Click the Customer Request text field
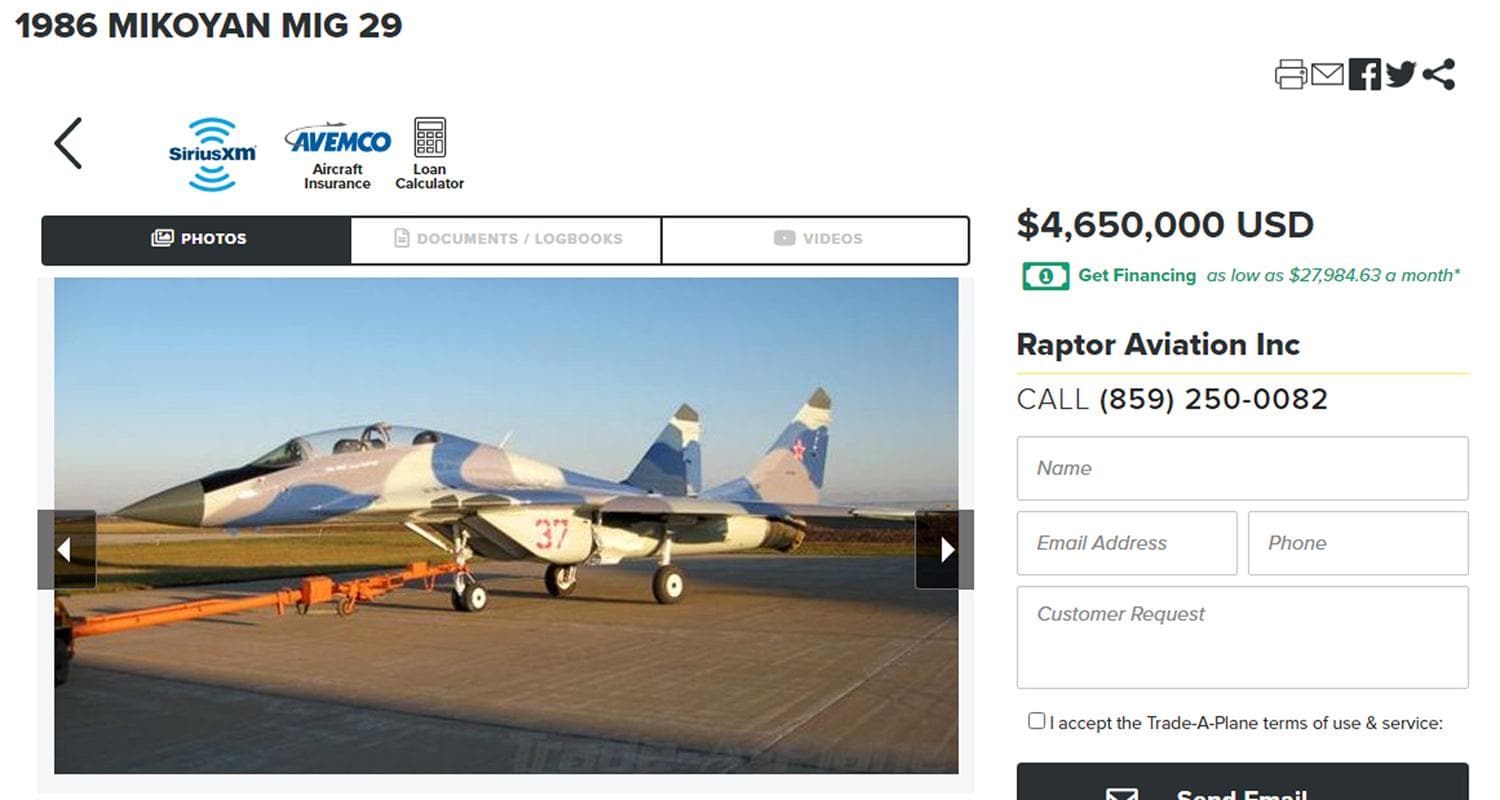Viewport: 1500px width, 800px height. click(1242, 636)
